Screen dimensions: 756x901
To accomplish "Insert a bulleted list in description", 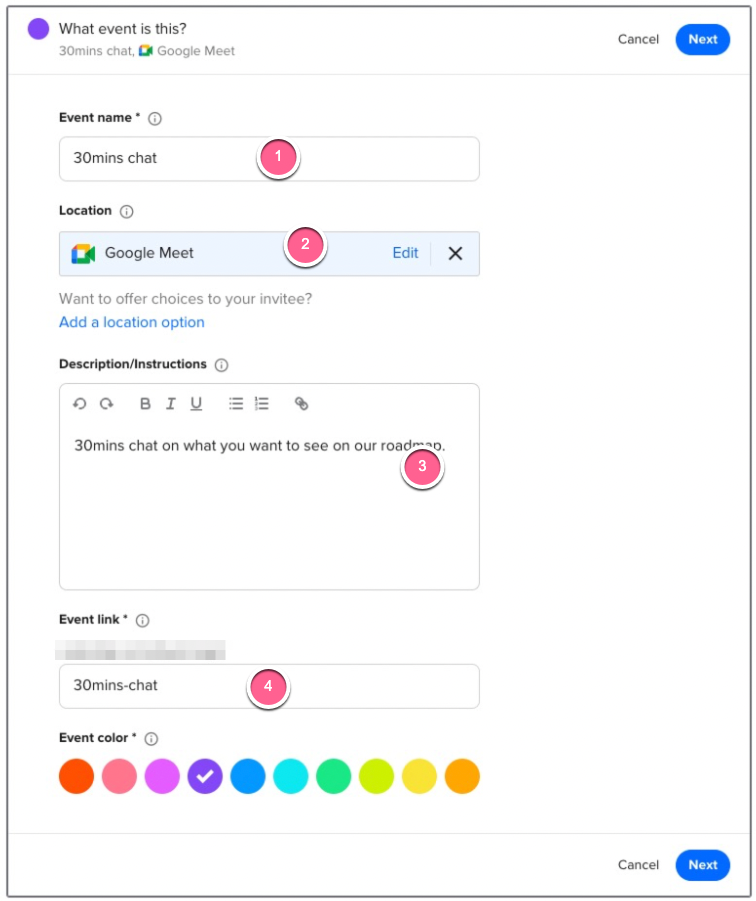I will tap(236, 404).
